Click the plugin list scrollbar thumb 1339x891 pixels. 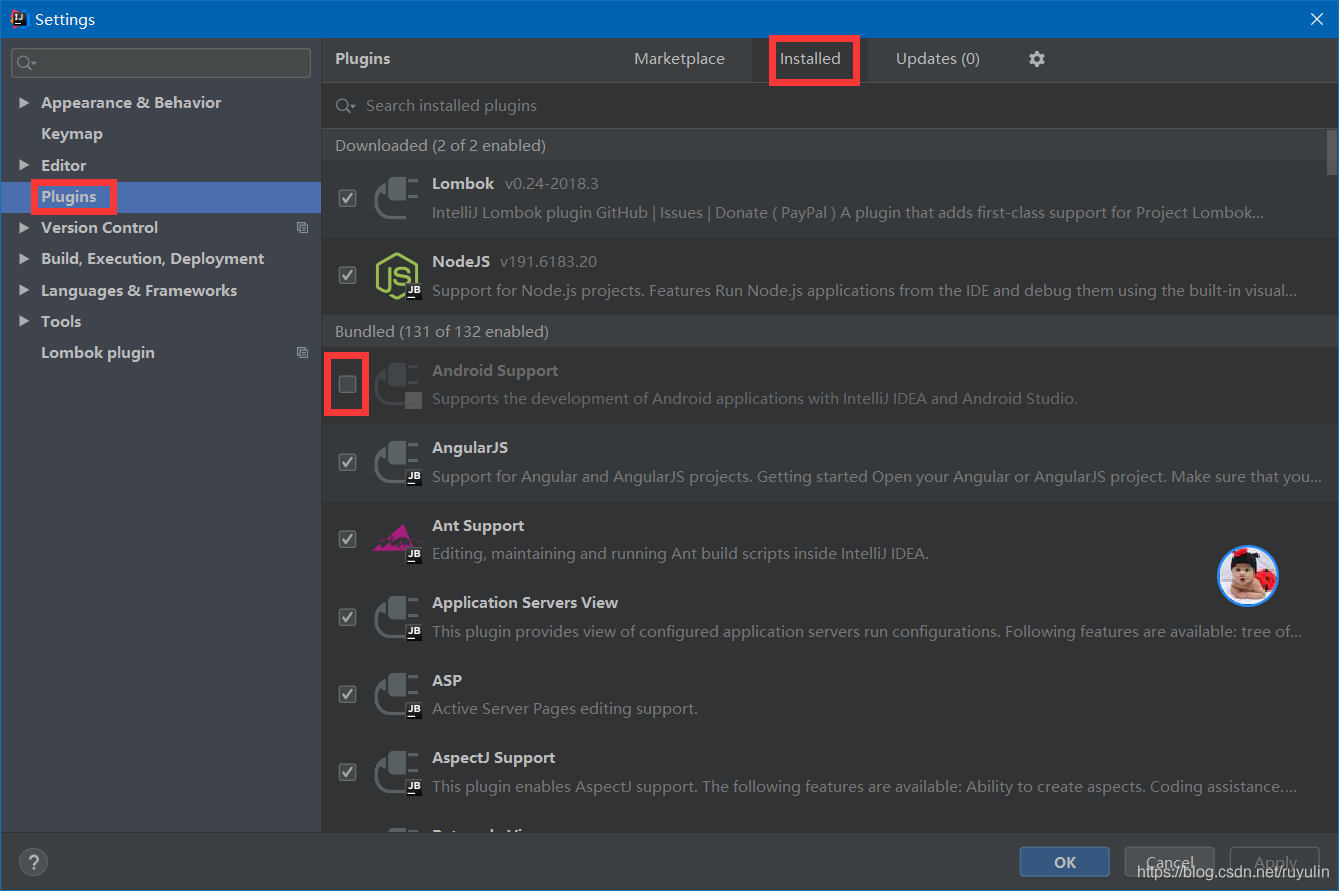click(x=1331, y=152)
